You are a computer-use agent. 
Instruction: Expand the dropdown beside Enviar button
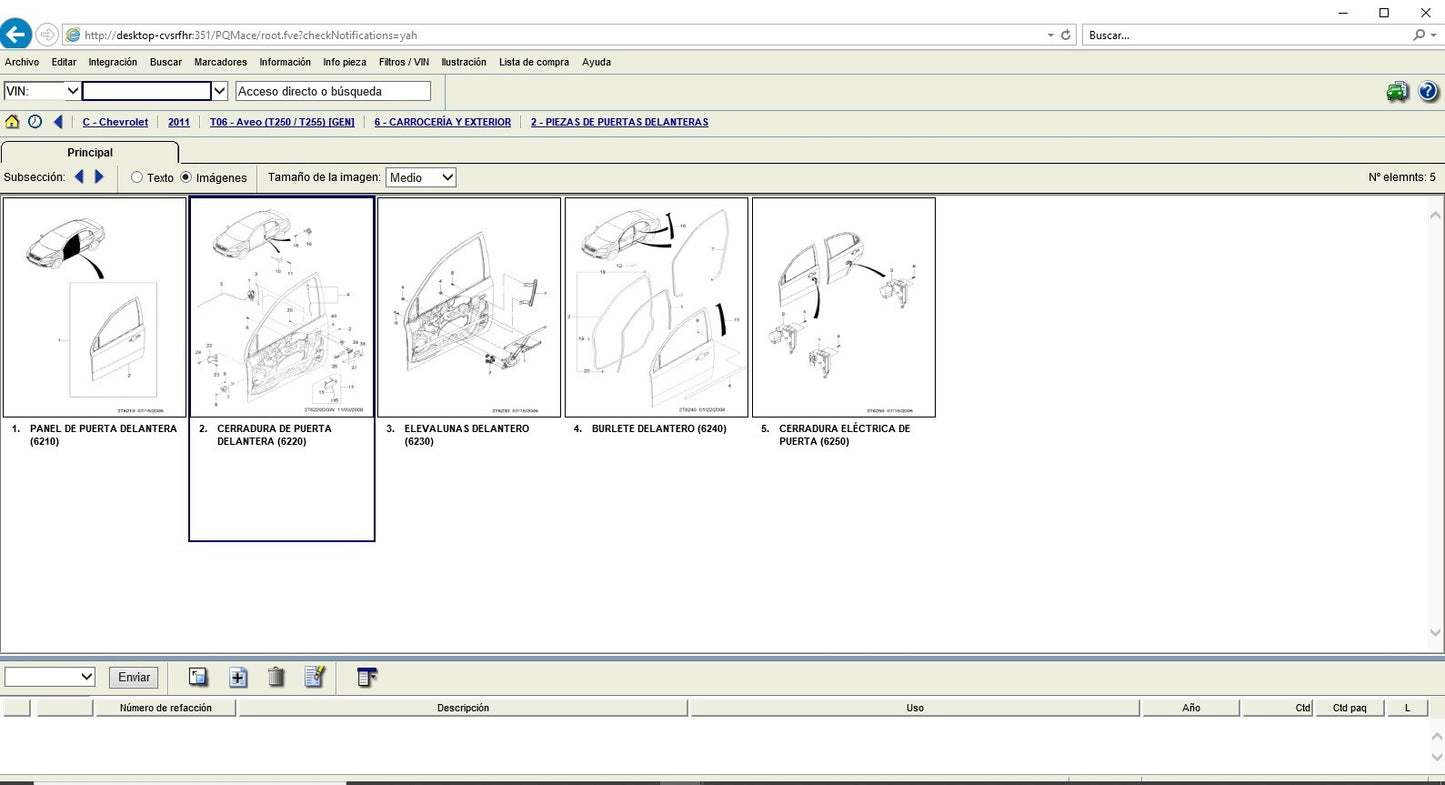[50, 677]
